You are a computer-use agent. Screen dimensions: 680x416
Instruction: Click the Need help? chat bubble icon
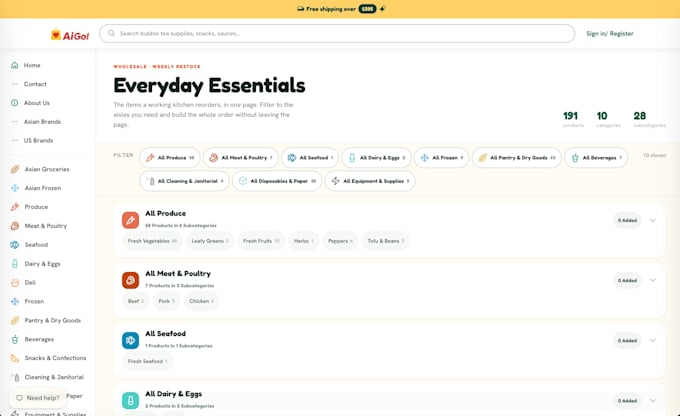point(19,398)
